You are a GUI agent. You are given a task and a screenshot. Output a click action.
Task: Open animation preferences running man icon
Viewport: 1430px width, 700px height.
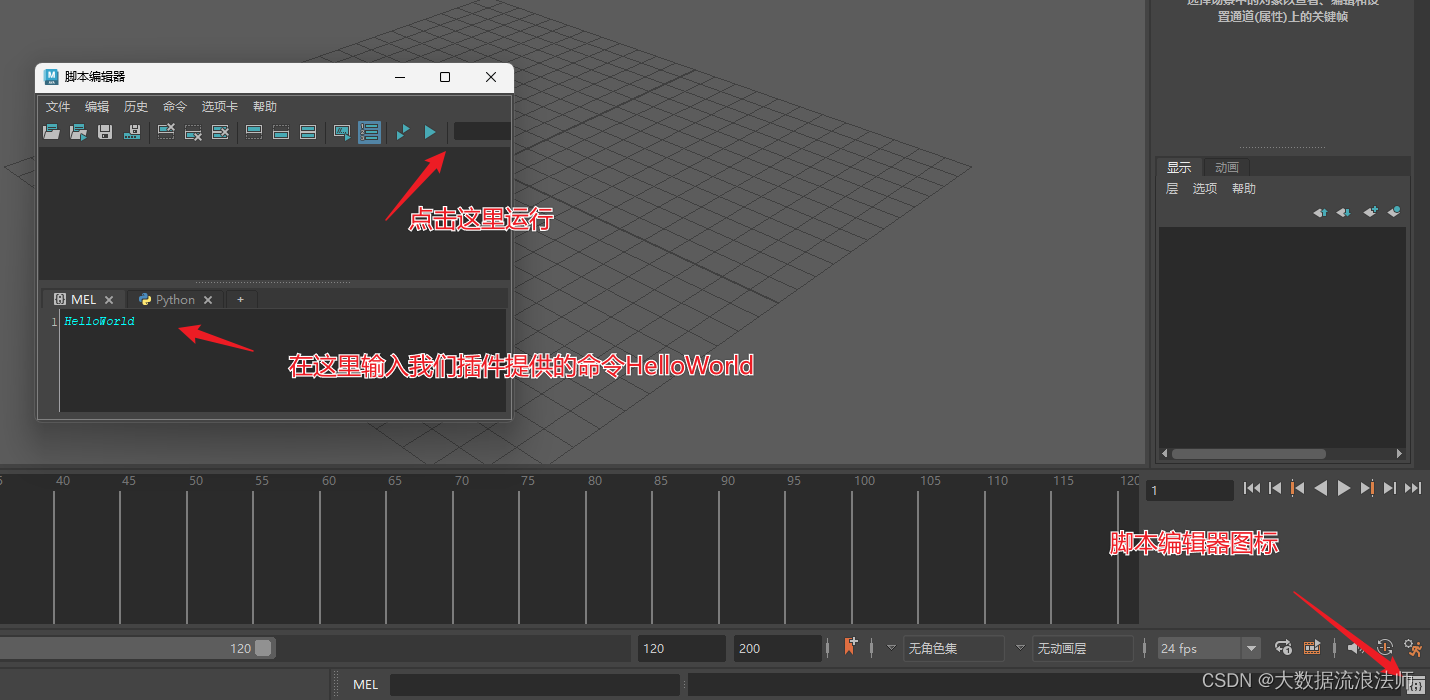(1413, 648)
